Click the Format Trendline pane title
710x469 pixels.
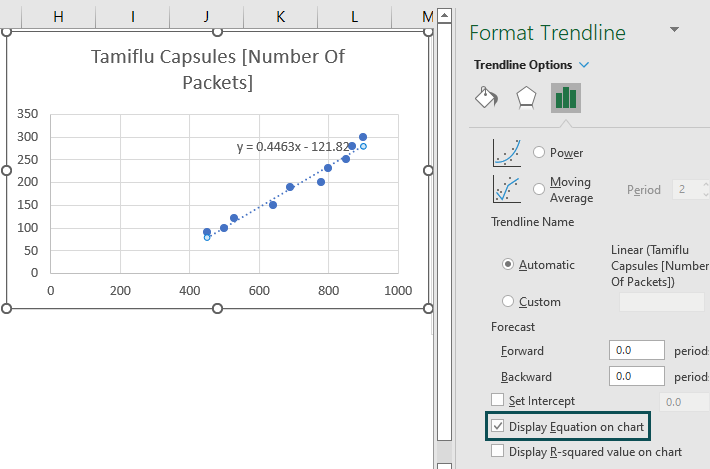click(x=547, y=33)
